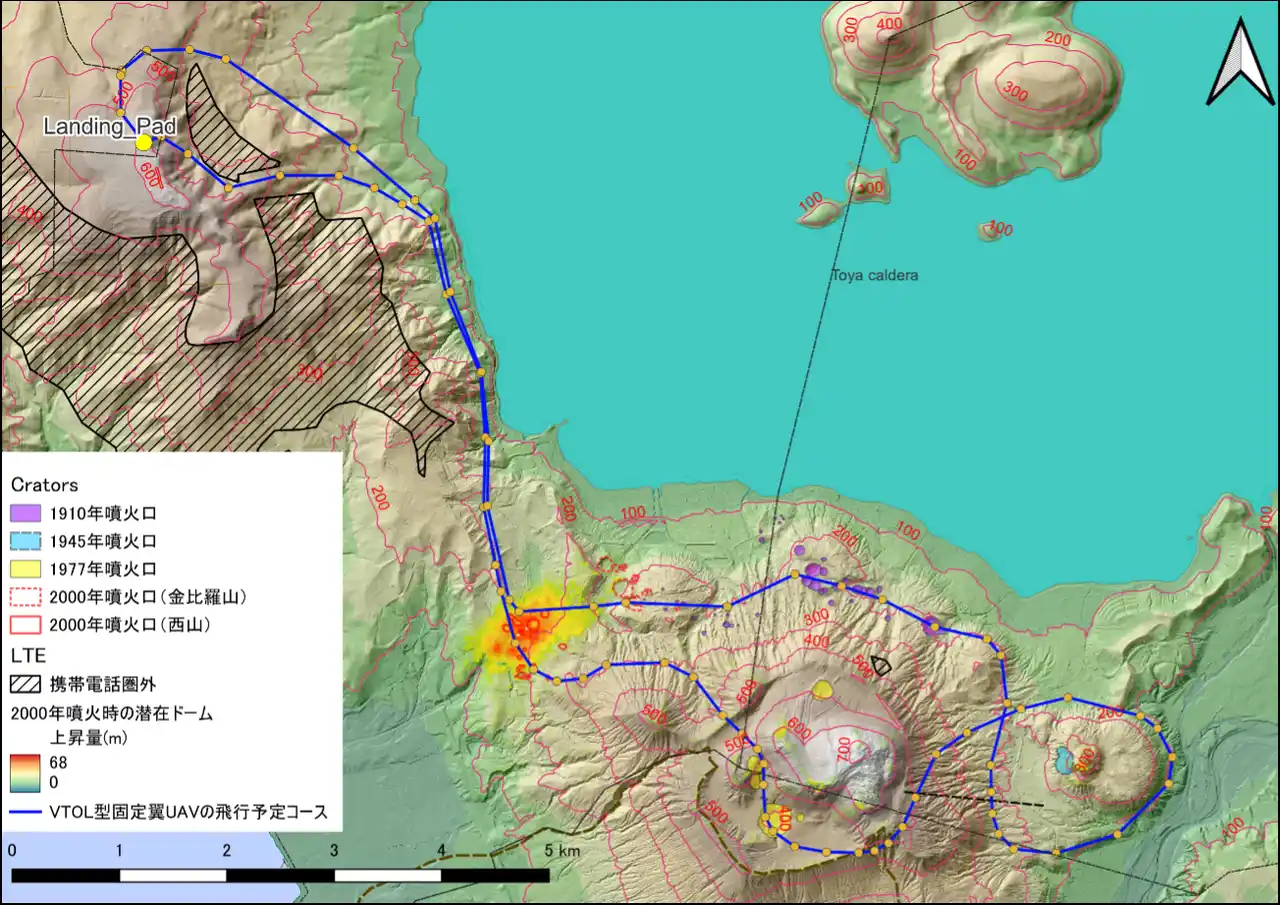Select the yellow Landing_Pad marker
Screen dimensions: 1280x905
(144, 142)
